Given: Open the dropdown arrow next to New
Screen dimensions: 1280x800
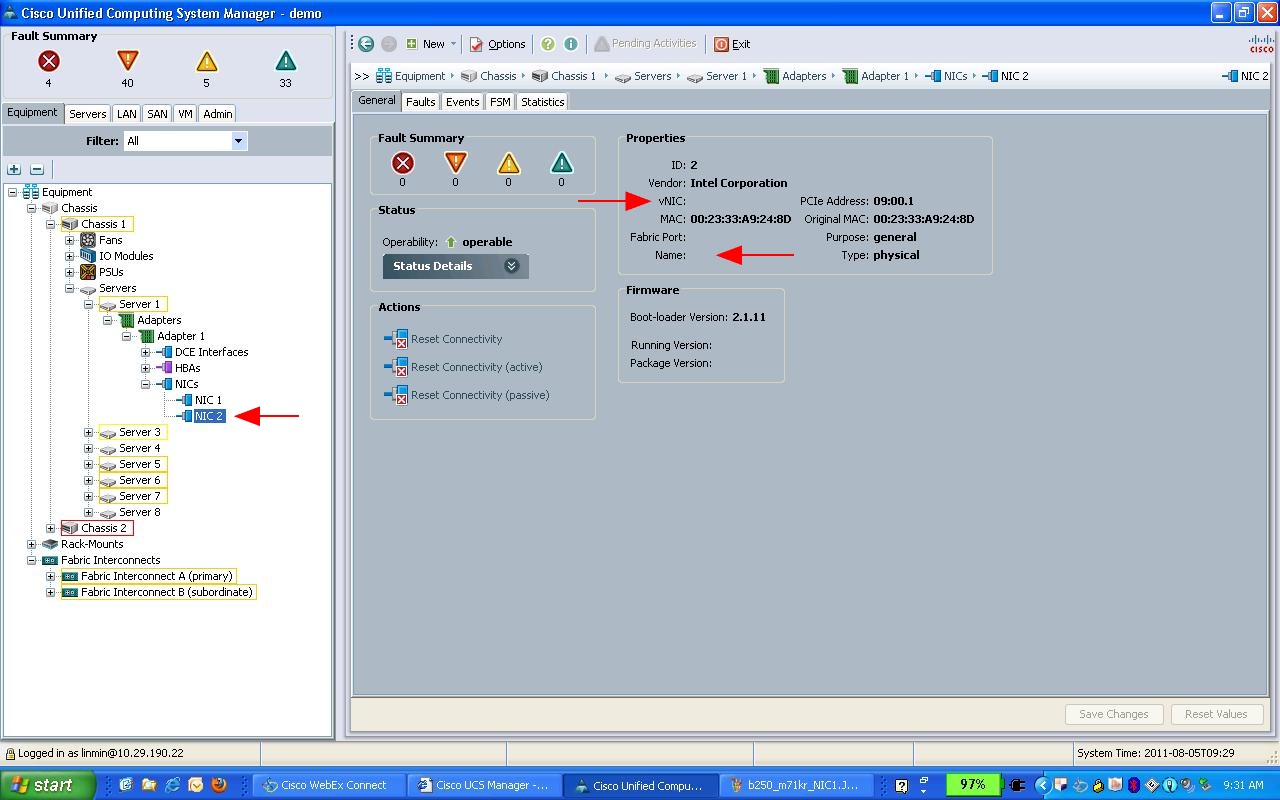Looking at the screenshot, I should [453, 44].
